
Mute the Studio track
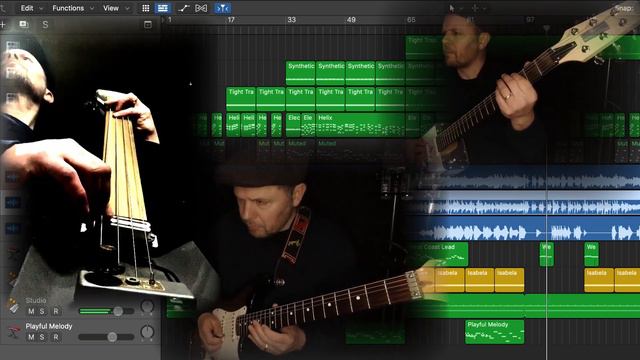[x=31, y=311]
